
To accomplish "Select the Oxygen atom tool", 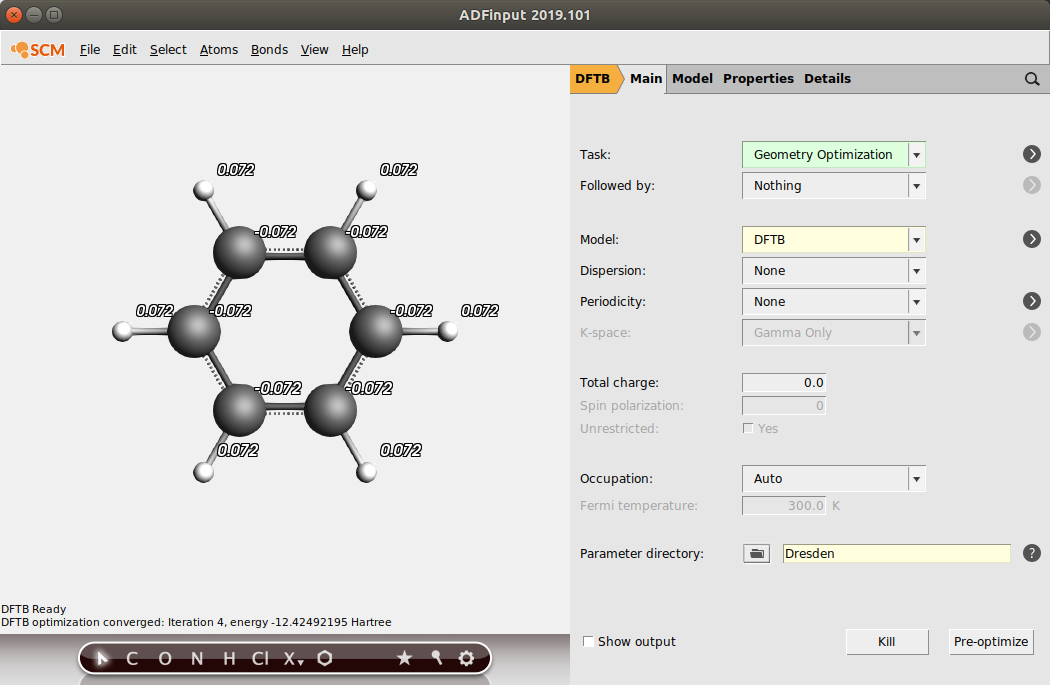I will 165,659.
